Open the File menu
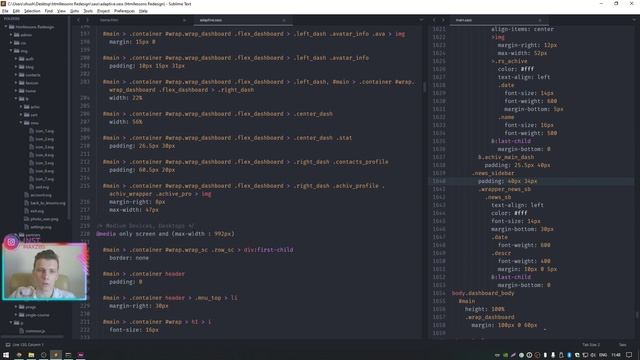640x360 pixels. point(5,11)
